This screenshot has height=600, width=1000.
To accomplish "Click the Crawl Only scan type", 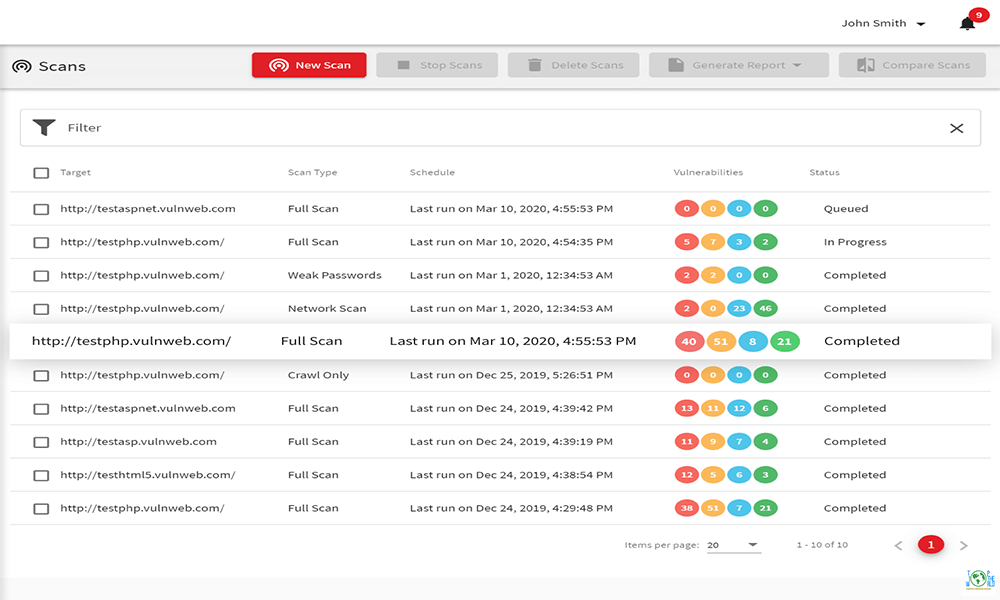I will (x=318, y=375).
